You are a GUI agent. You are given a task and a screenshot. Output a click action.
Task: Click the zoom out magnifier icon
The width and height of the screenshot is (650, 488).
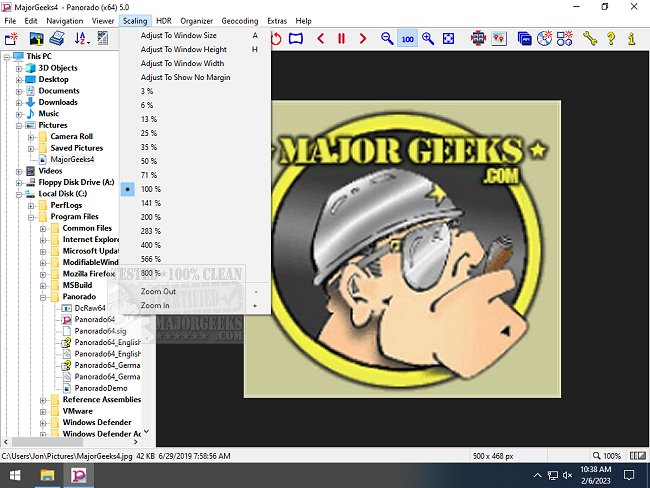click(x=387, y=39)
